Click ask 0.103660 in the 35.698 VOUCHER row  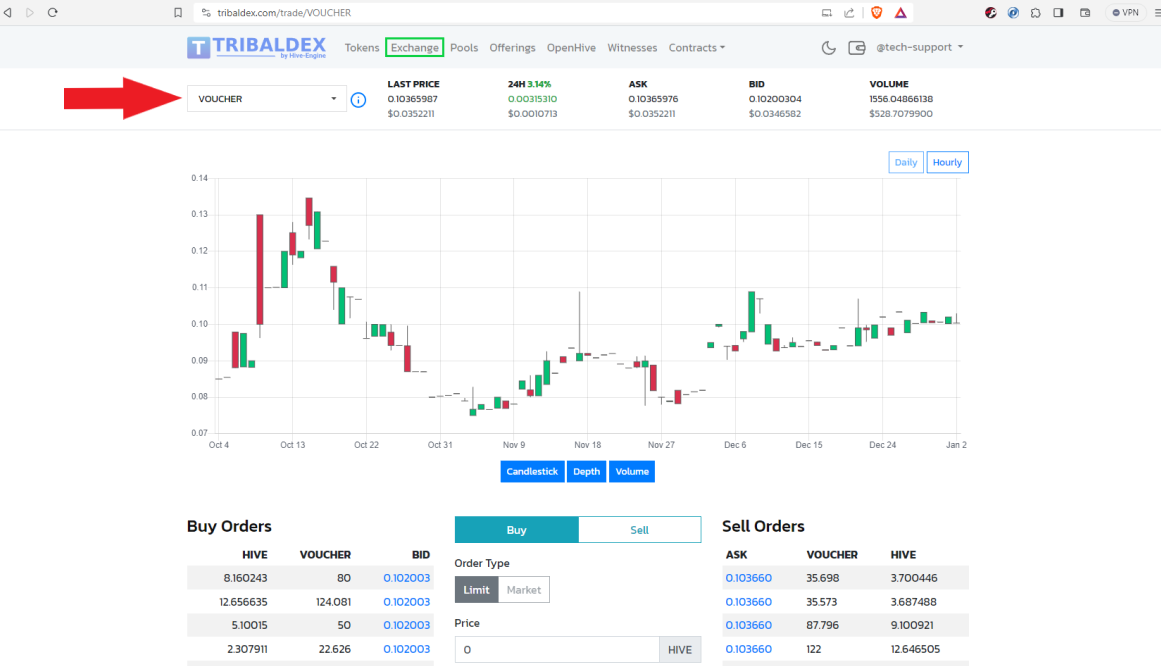(x=749, y=578)
